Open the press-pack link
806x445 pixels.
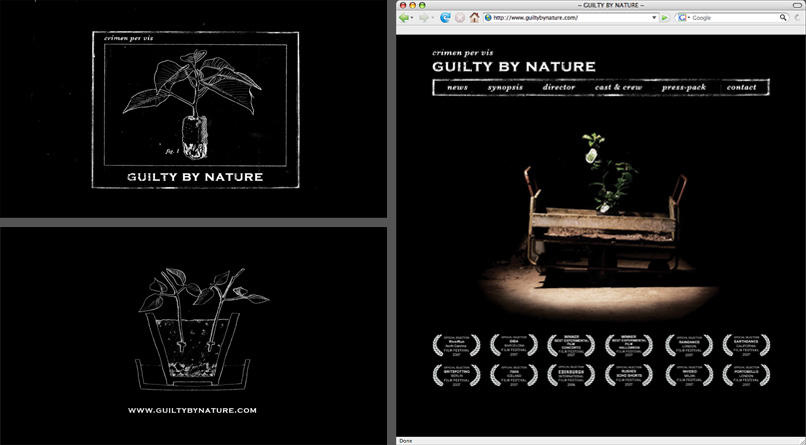click(x=683, y=88)
